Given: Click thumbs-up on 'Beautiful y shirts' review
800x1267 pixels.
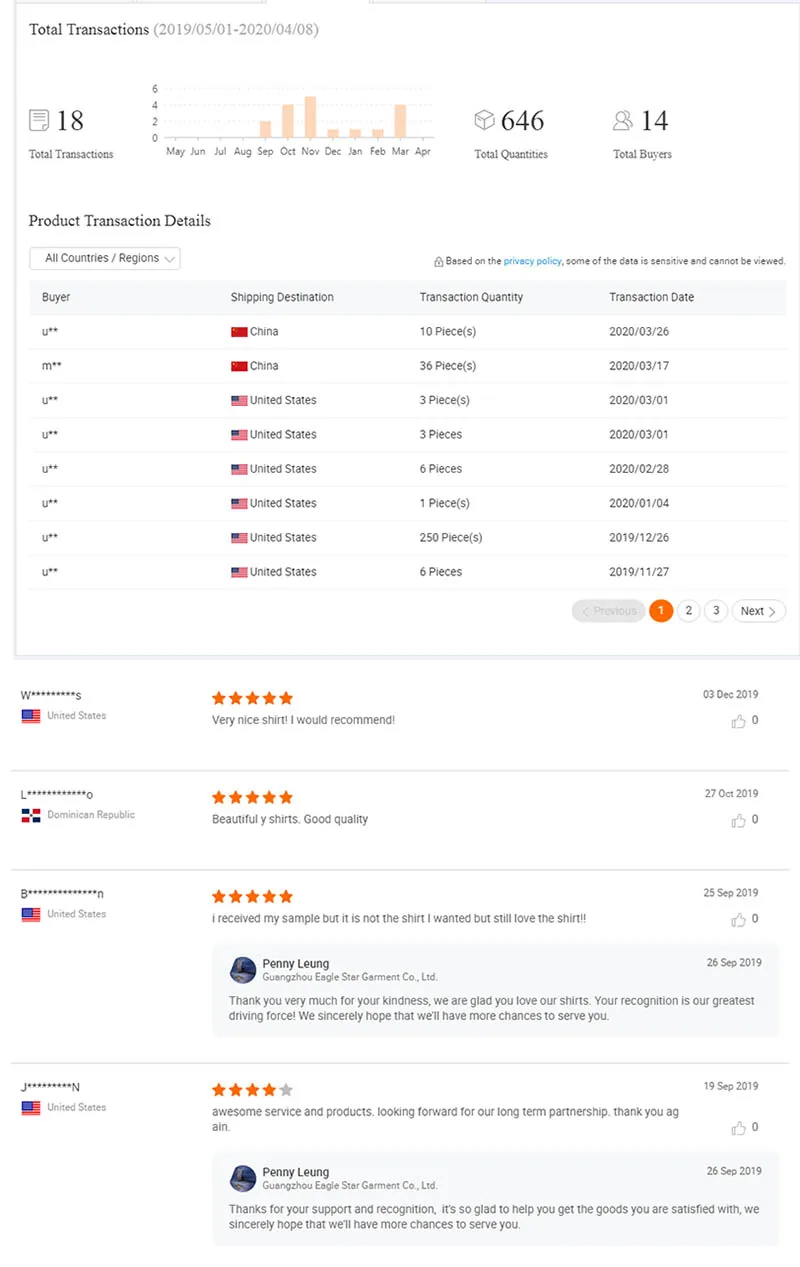Looking at the screenshot, I should (x=739, y=820).
